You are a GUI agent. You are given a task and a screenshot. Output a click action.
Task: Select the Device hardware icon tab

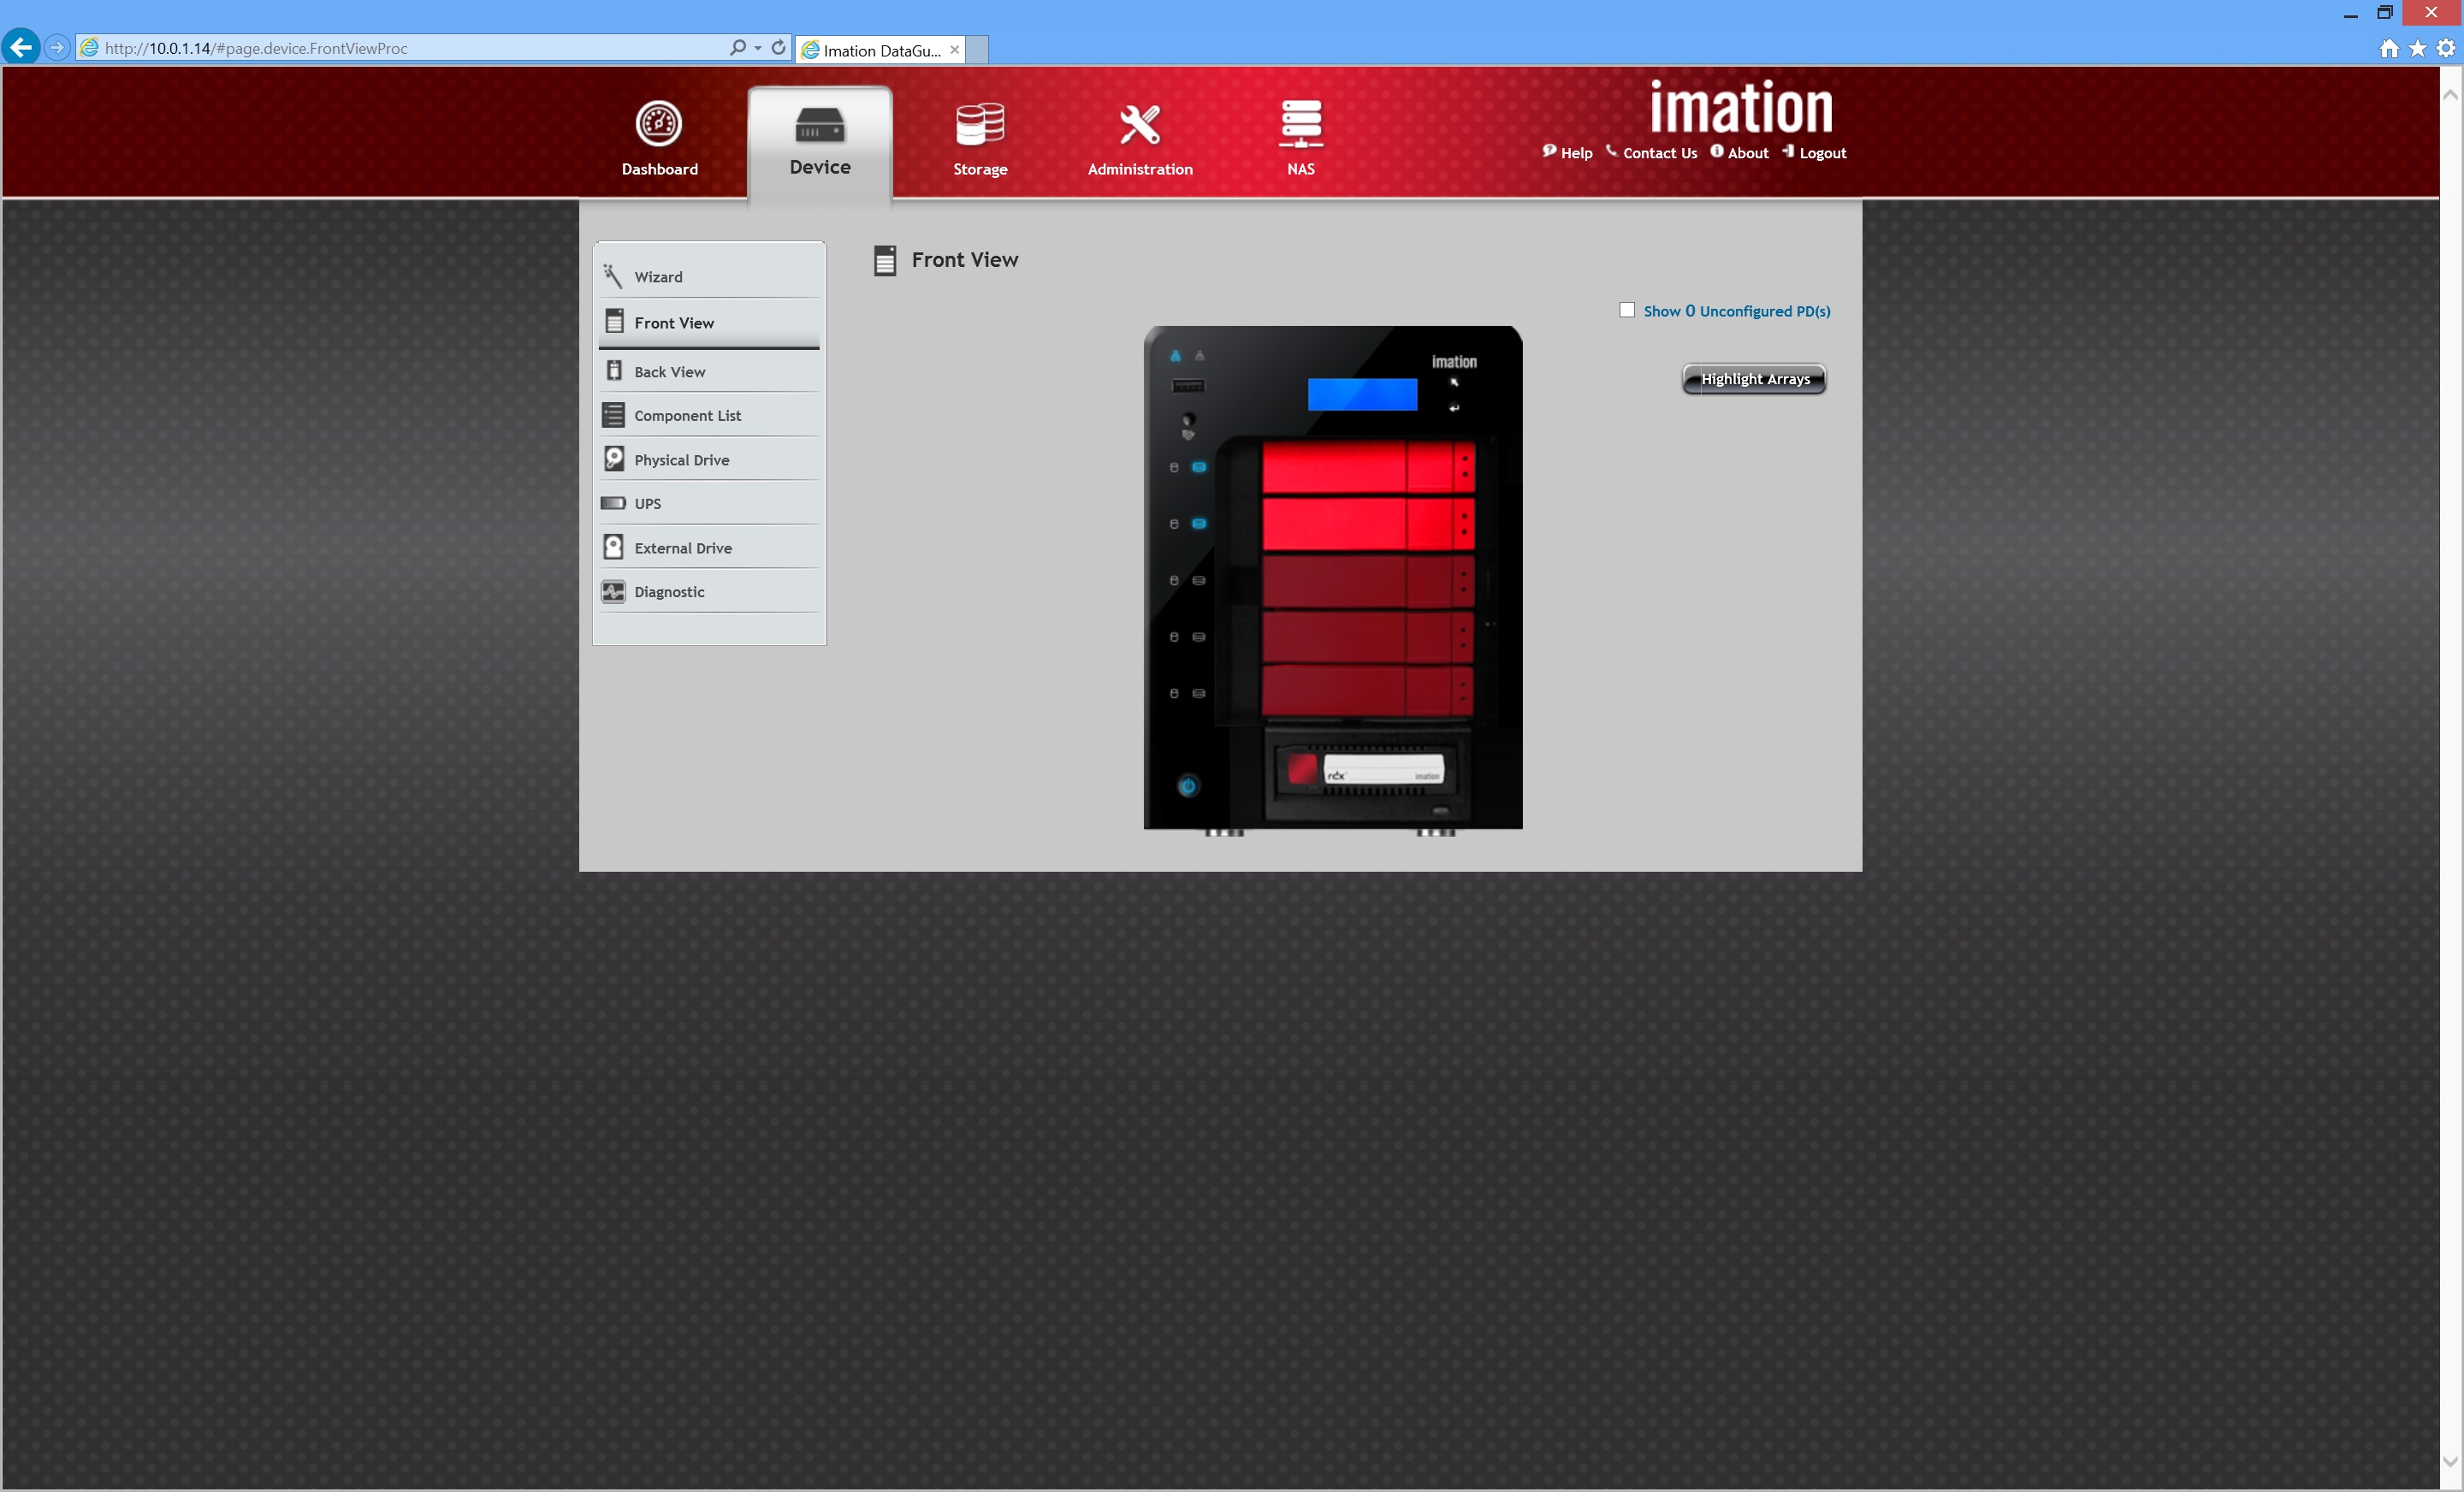pyautogui.click(x=819, y=126)
